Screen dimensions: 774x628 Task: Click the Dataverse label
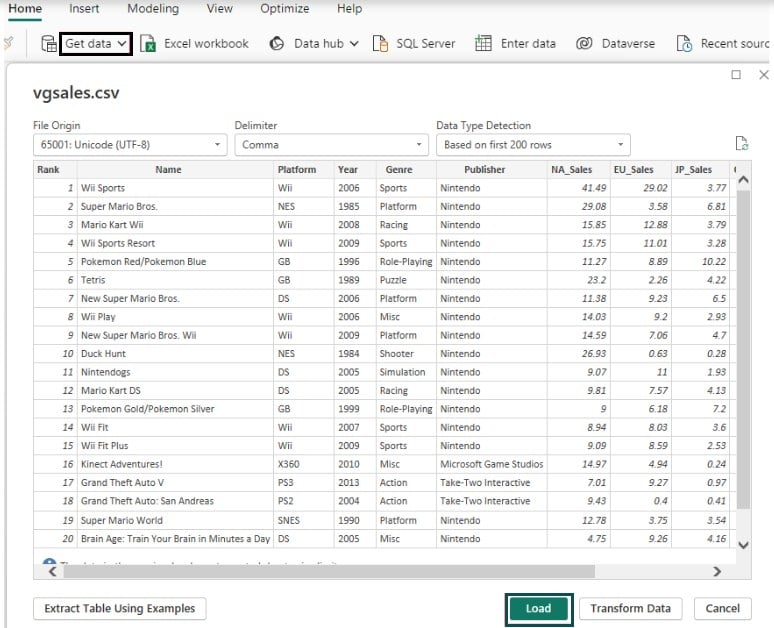click(628, 44)
